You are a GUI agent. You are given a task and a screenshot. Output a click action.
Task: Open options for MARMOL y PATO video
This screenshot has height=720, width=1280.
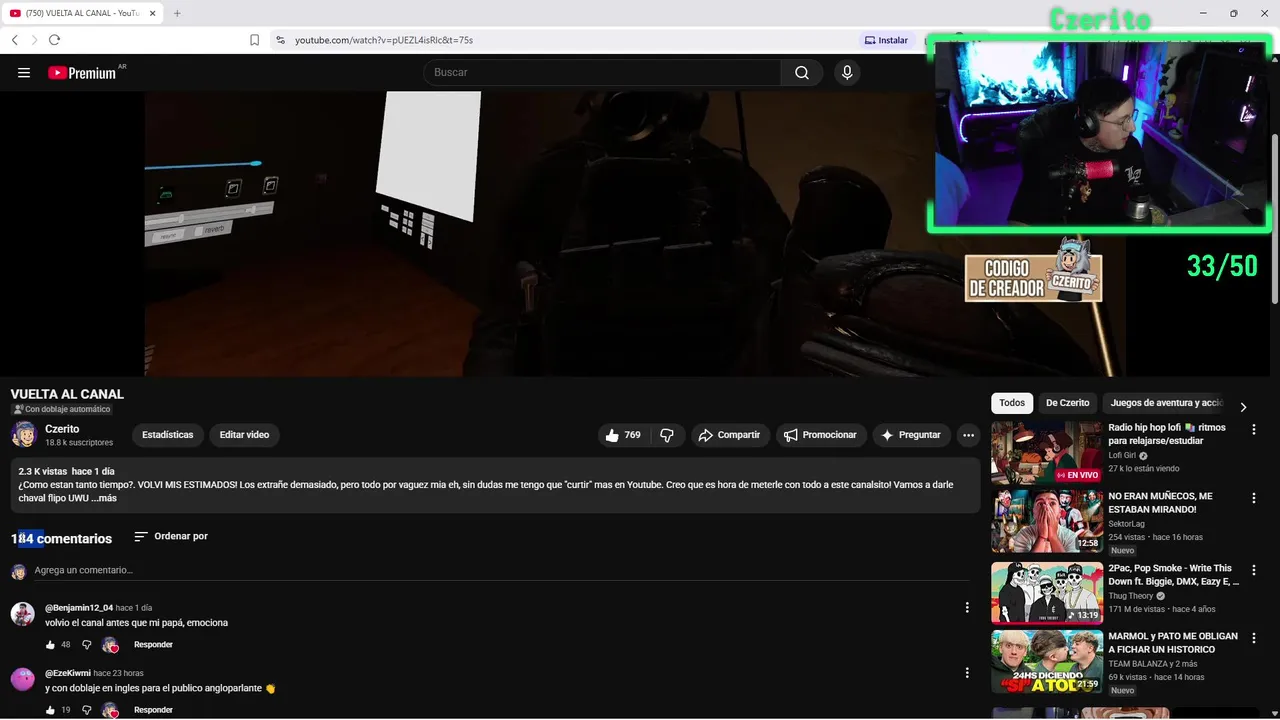click(x=1254, y=638)
